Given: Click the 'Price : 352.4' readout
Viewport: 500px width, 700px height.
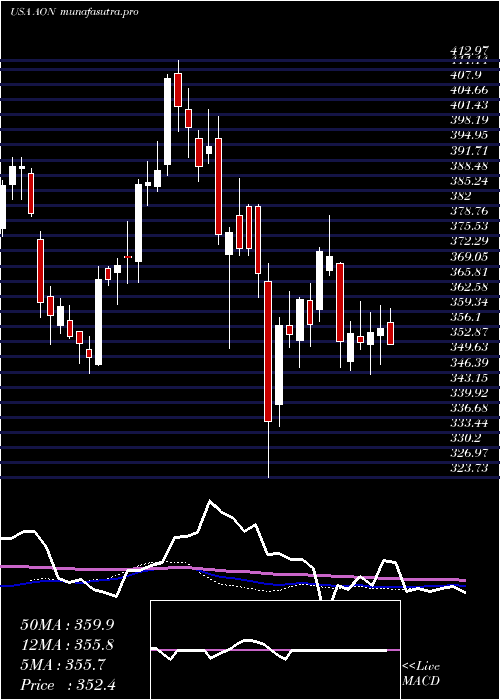Looking at the screenshot, I should (68, 685).
